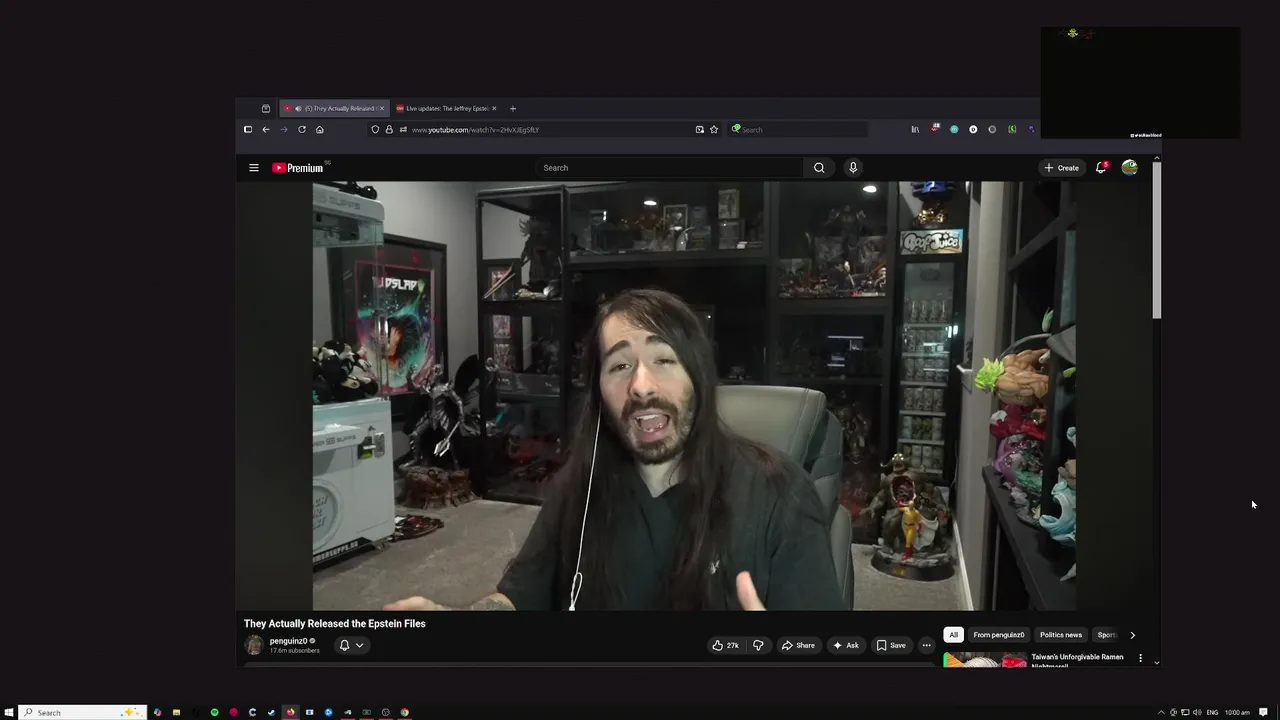Switch to 'They Actually Released' tab
This screenshot has width=1280, height=720.
(x=334, y=108)
